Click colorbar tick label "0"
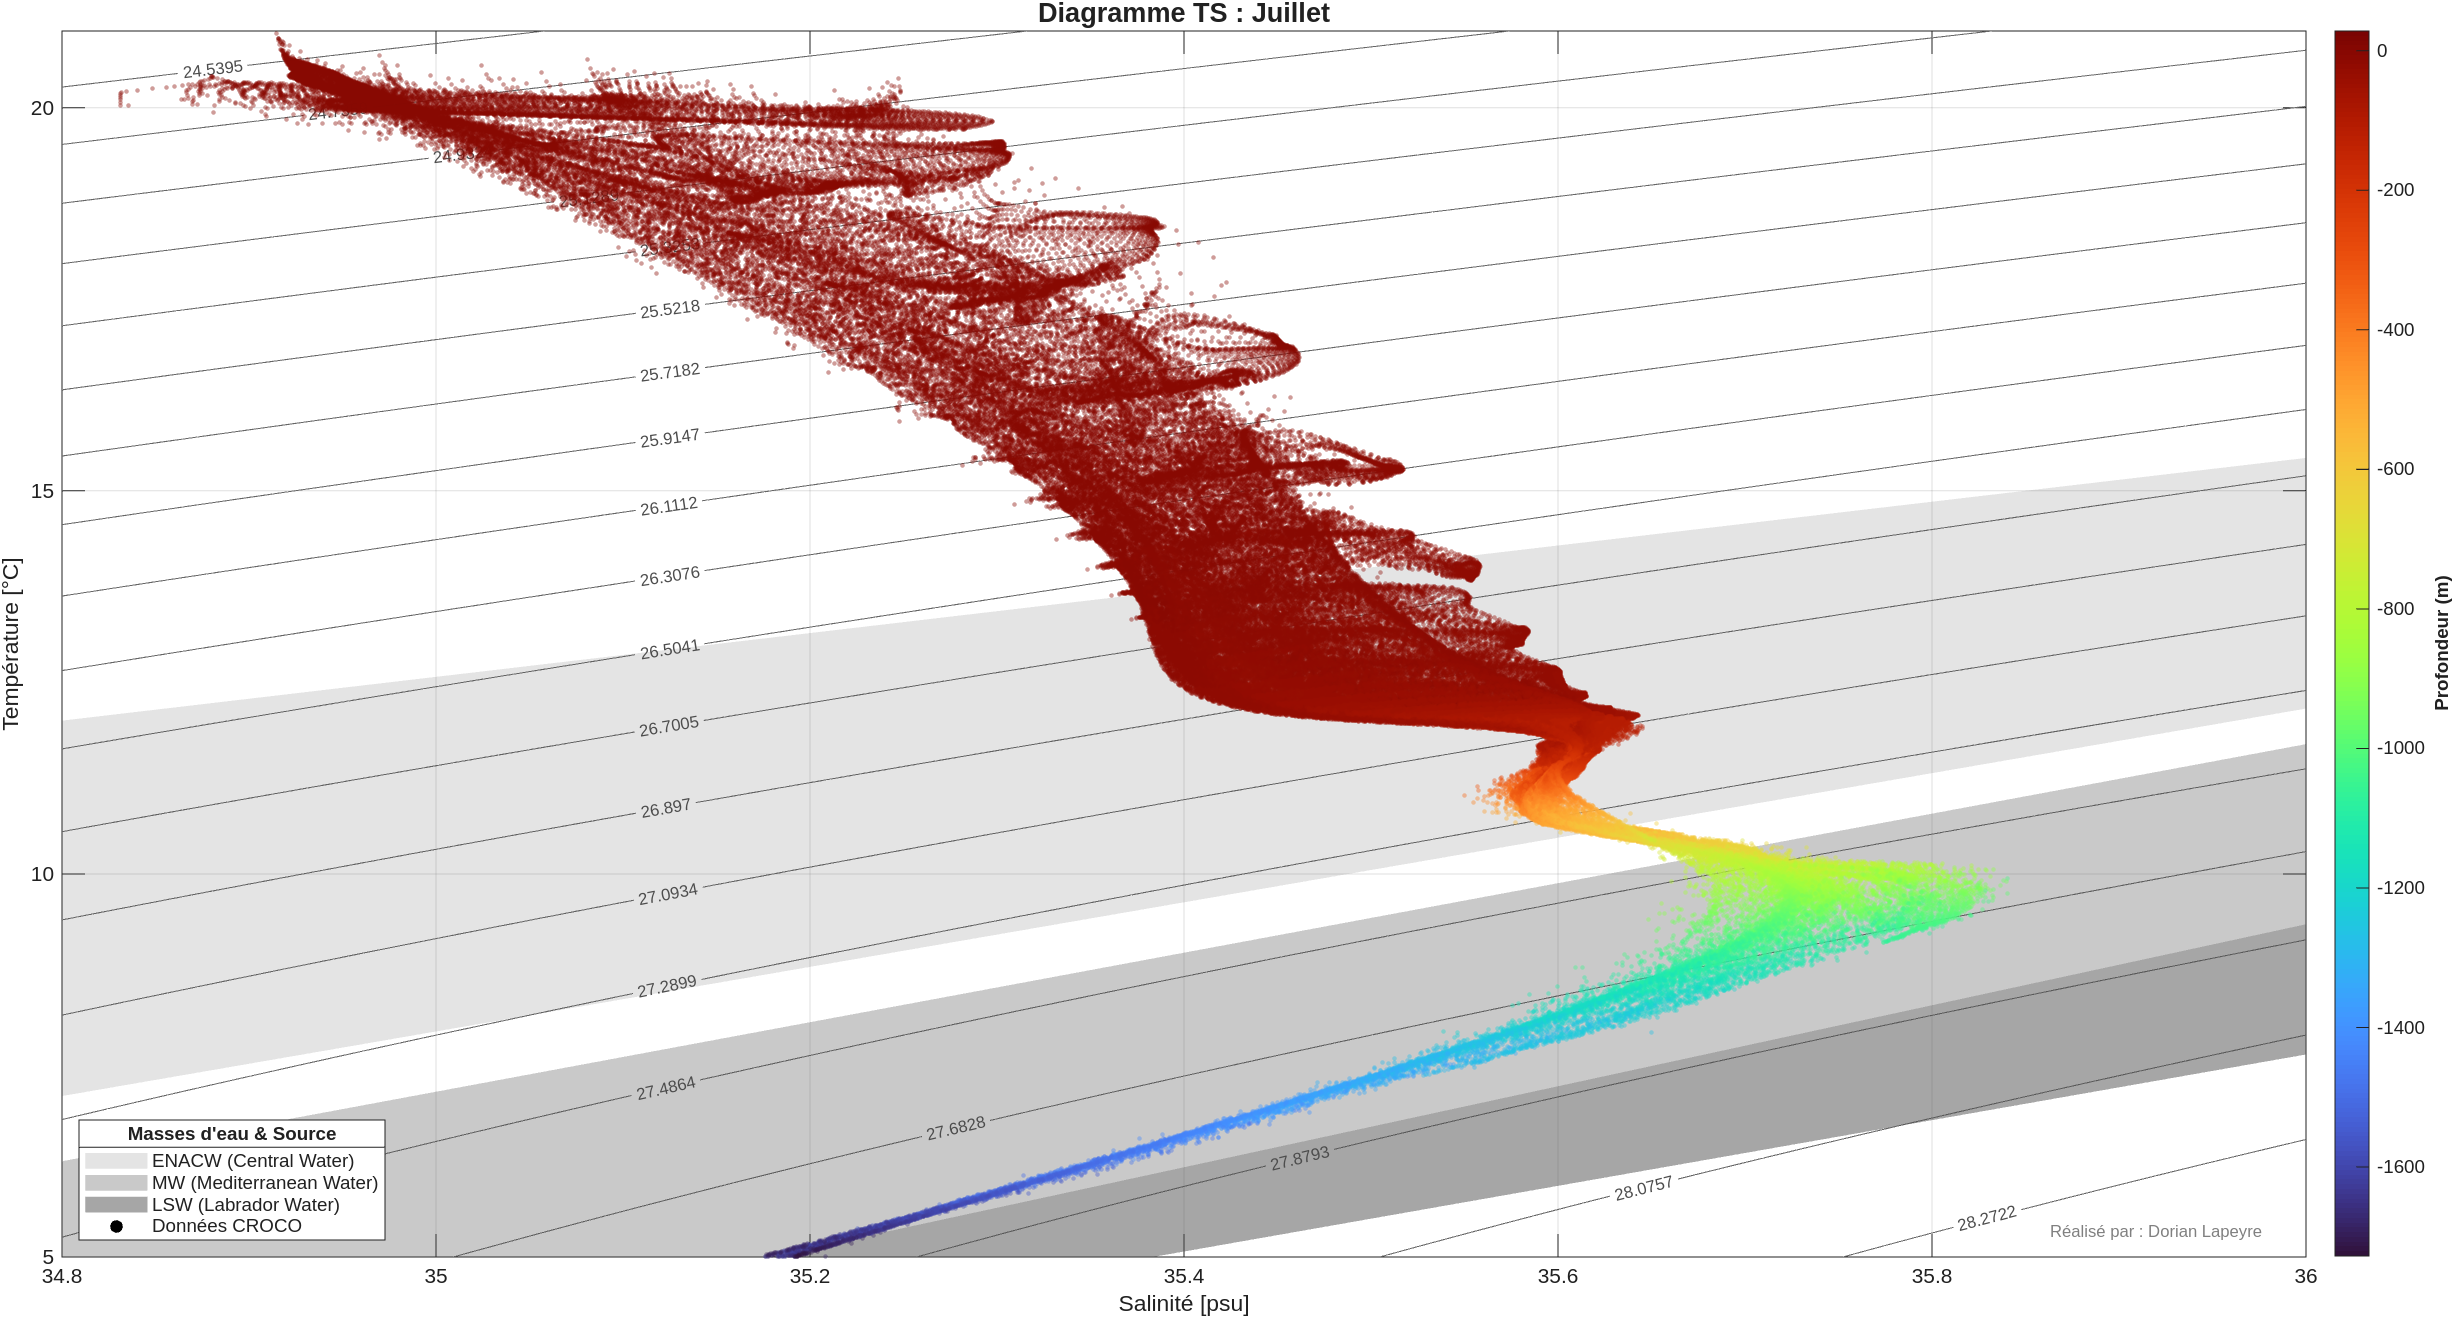This screenshot has height=1318, width=2454. (x=2382, y=51)
